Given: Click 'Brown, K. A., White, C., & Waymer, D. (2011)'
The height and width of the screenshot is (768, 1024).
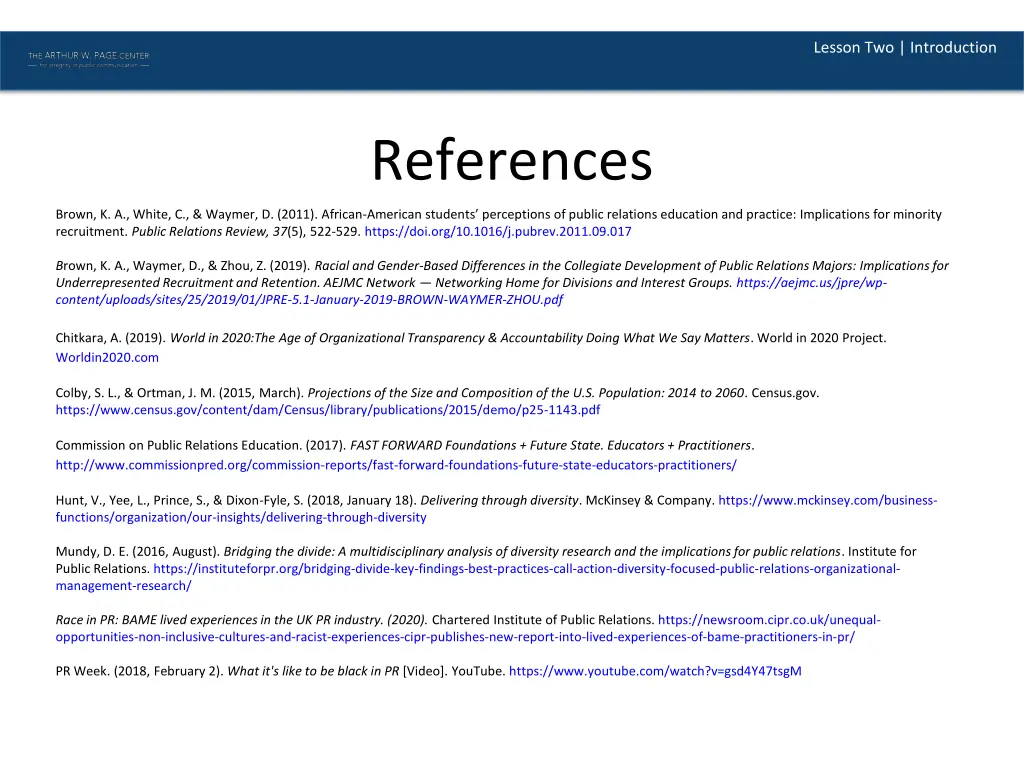Looking at the screenshot, I should [x=186, y=214].
